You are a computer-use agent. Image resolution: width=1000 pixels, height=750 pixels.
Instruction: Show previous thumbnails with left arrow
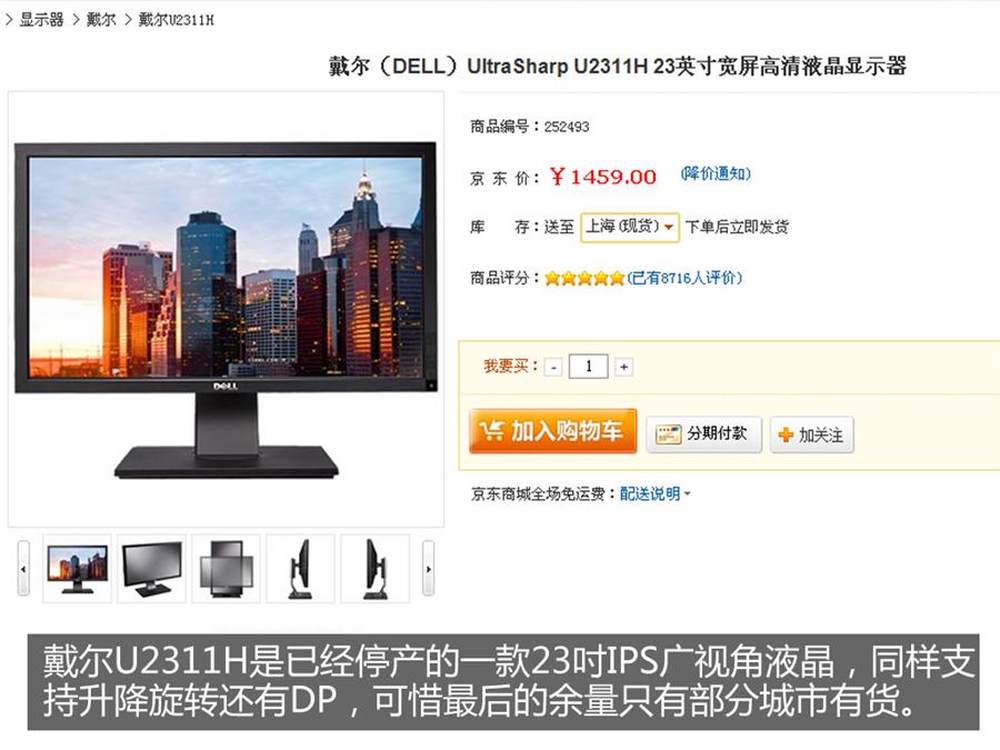click(x=24, y=568)
